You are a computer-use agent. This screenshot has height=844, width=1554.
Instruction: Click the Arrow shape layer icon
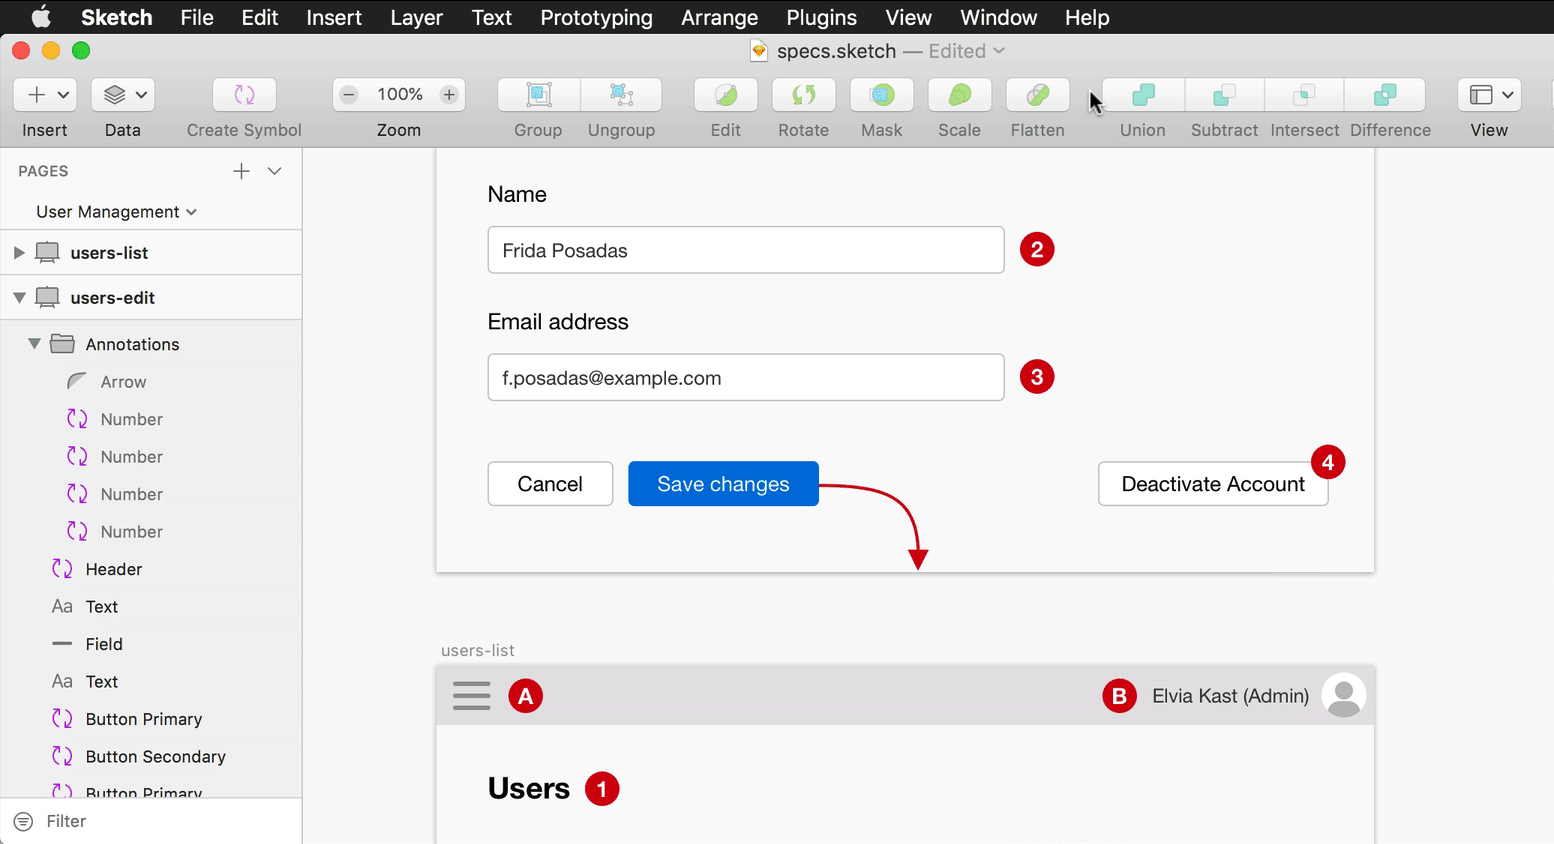(77, 381)
